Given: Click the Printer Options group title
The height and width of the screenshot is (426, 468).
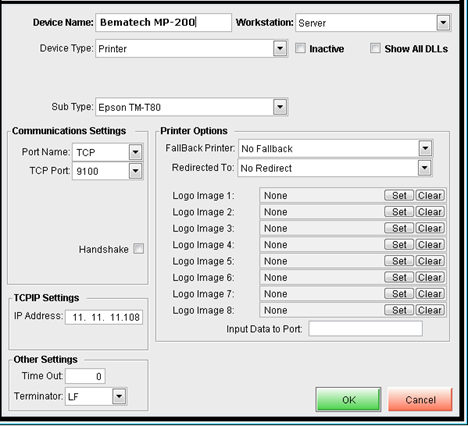Looking at the screenshot, I should pos(194,131).
